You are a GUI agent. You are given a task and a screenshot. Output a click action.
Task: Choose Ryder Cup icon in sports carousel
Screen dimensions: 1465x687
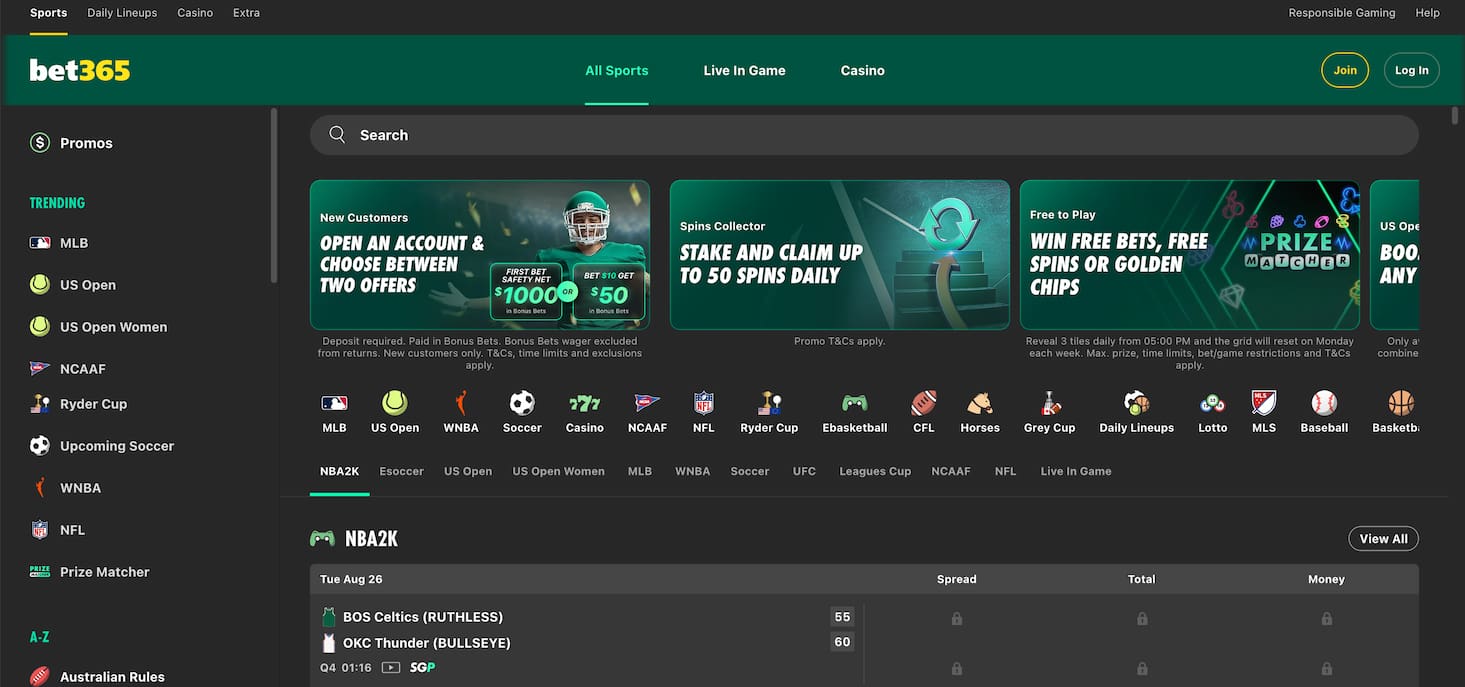769,403
